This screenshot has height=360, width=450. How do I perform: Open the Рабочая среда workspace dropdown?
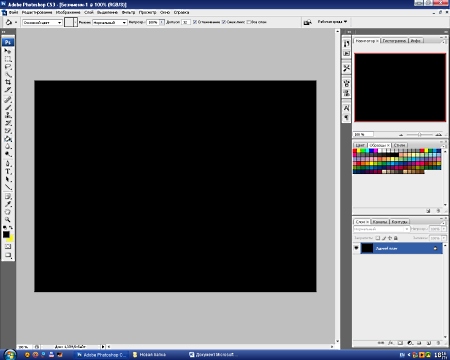tap(332, 22)
